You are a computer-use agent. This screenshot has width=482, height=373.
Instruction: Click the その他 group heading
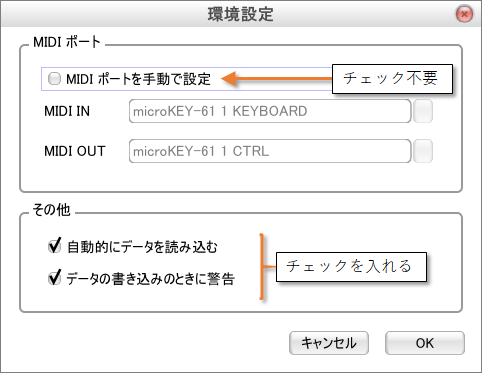pyautogui.click(x=51, y=210)
